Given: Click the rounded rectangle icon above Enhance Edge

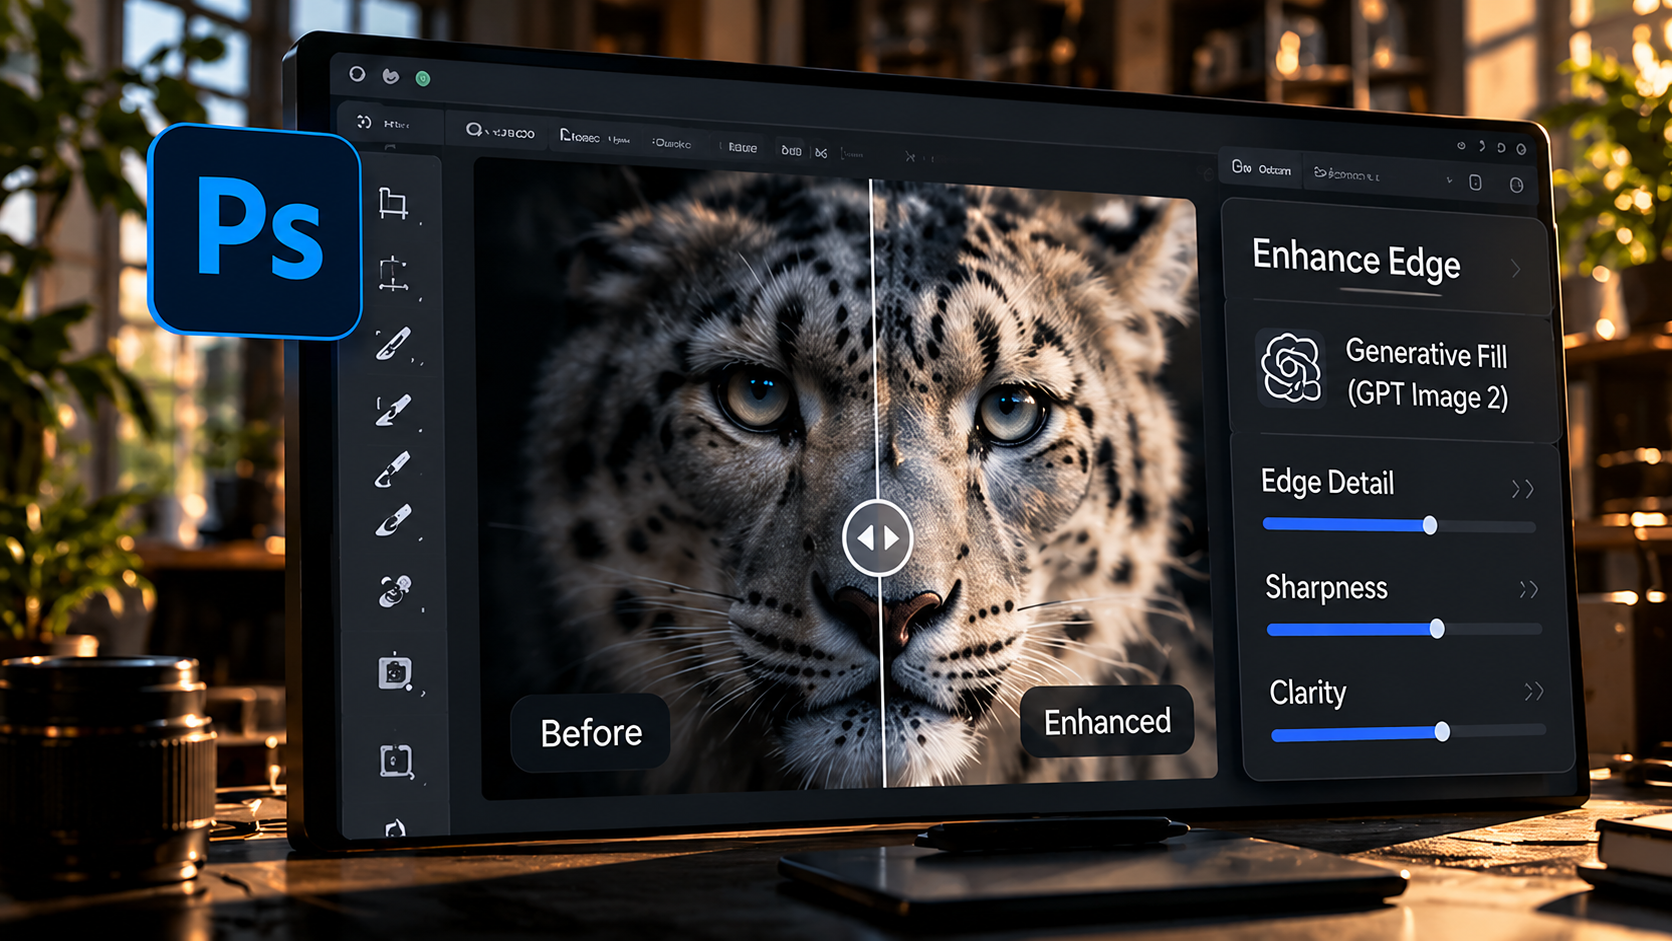Looking at the screenshot, I should click(x=1475, y=182).
